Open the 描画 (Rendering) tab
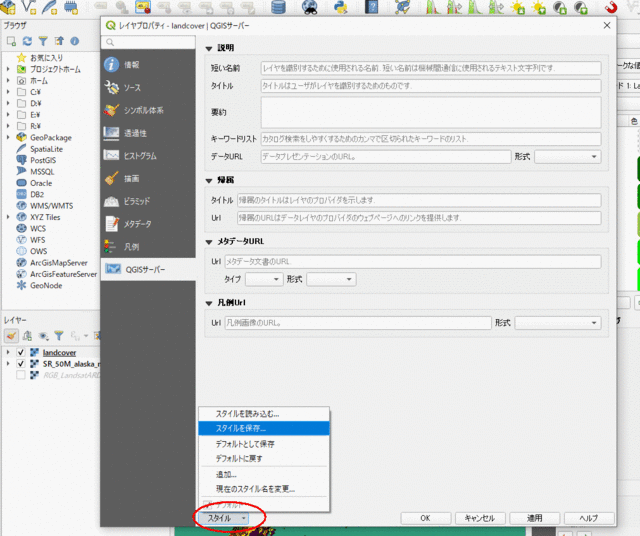Screen dimensions: 640x536 pyautogui.click(x=148, y=178)
